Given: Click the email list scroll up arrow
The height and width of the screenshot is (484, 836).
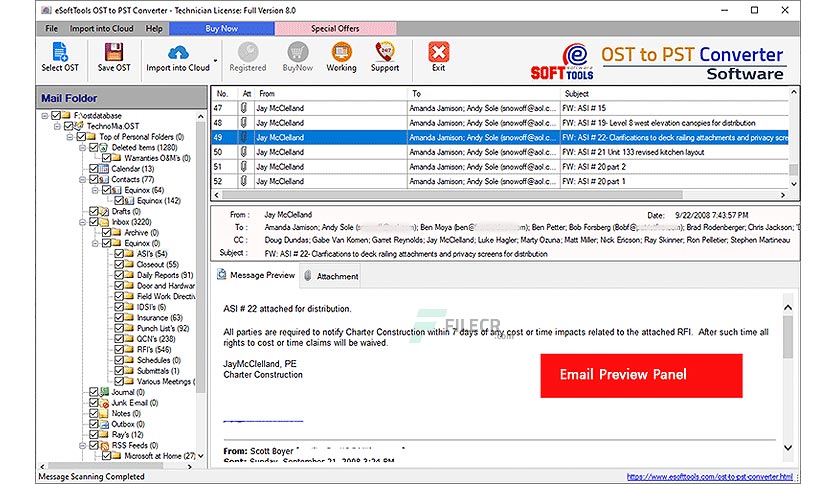Looking at the screenshot, I should click(x=793, y=92).
